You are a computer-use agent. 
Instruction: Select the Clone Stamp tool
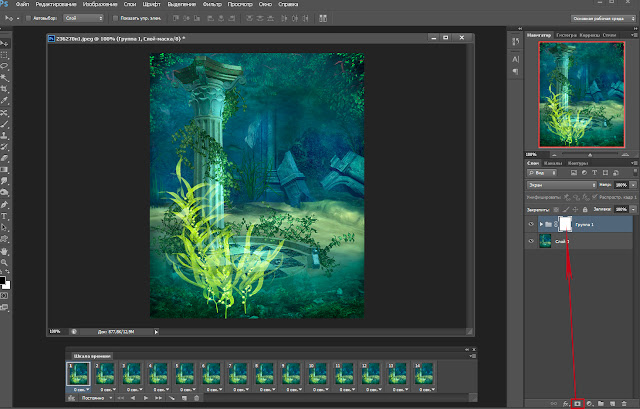point(4,135)
